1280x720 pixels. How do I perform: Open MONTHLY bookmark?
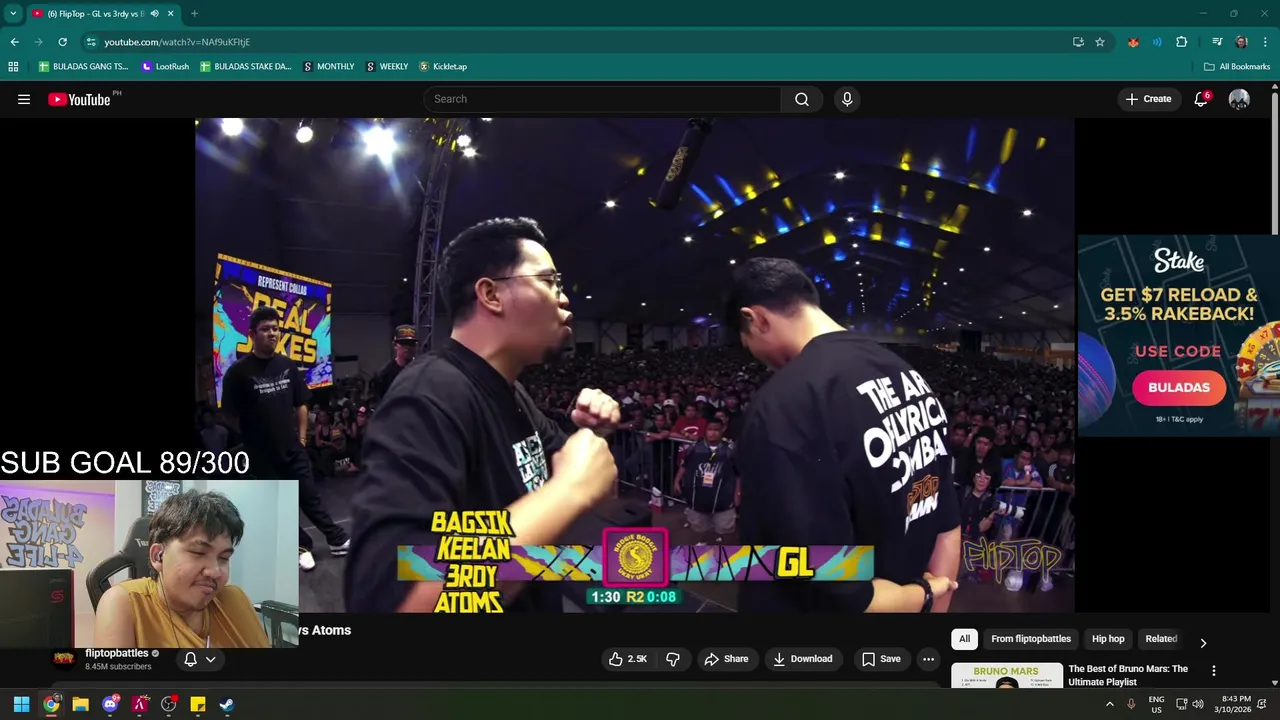pos(329,66)
